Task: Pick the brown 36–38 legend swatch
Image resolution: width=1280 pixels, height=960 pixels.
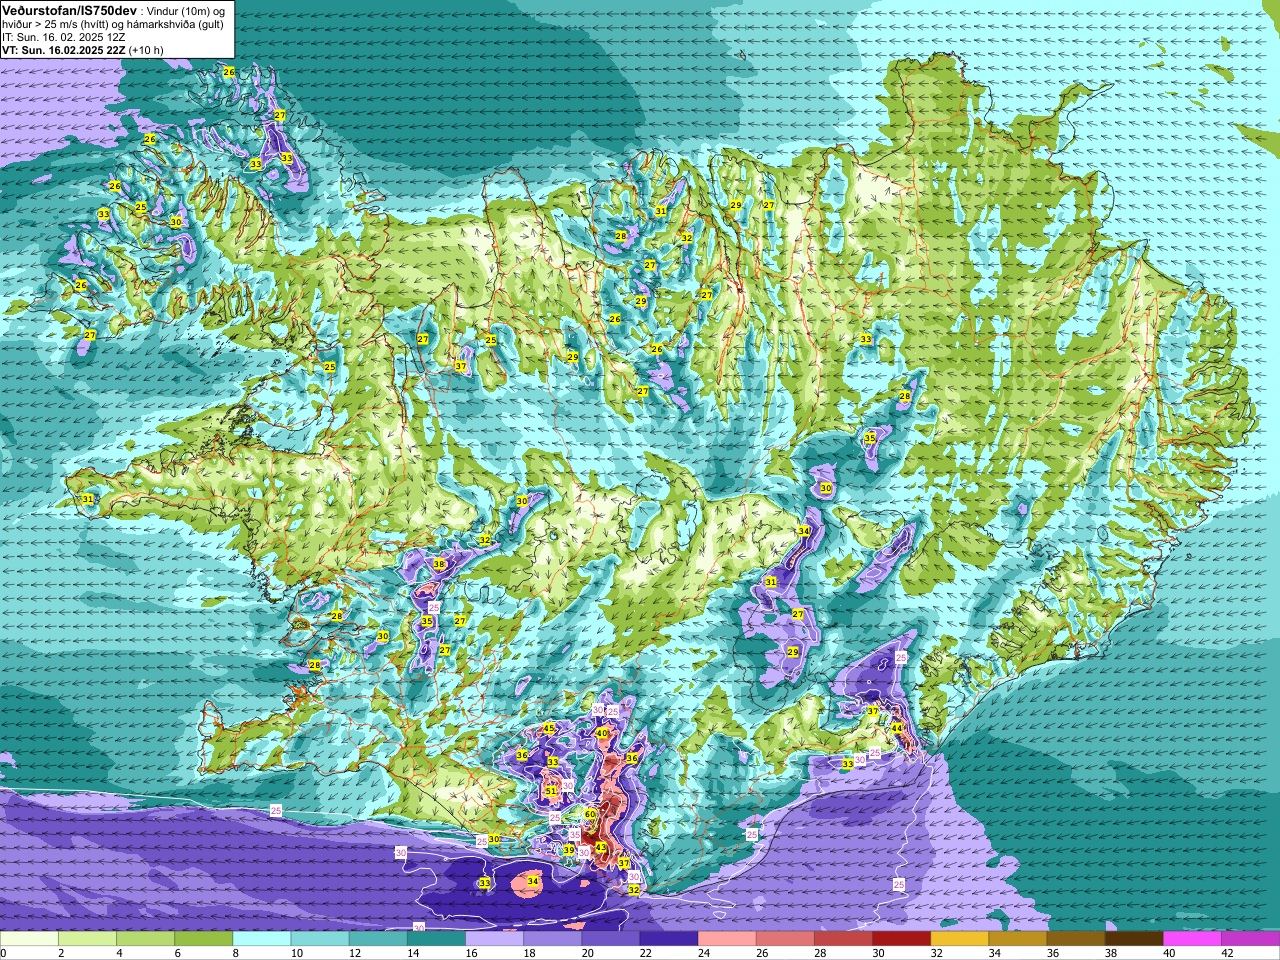Action: click(1076, 939)
